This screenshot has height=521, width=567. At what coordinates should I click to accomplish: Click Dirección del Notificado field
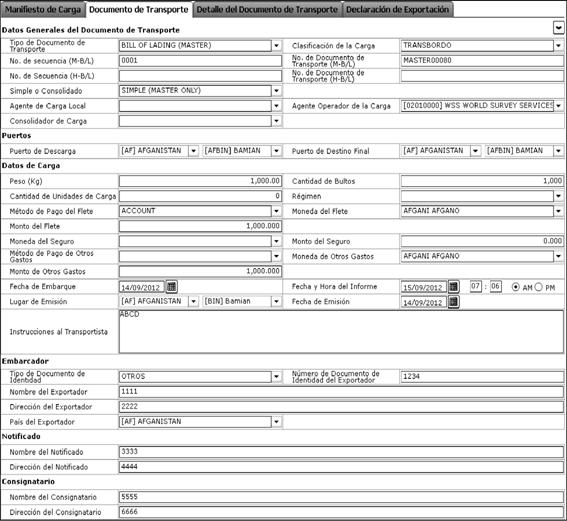[x=341, y=467]
